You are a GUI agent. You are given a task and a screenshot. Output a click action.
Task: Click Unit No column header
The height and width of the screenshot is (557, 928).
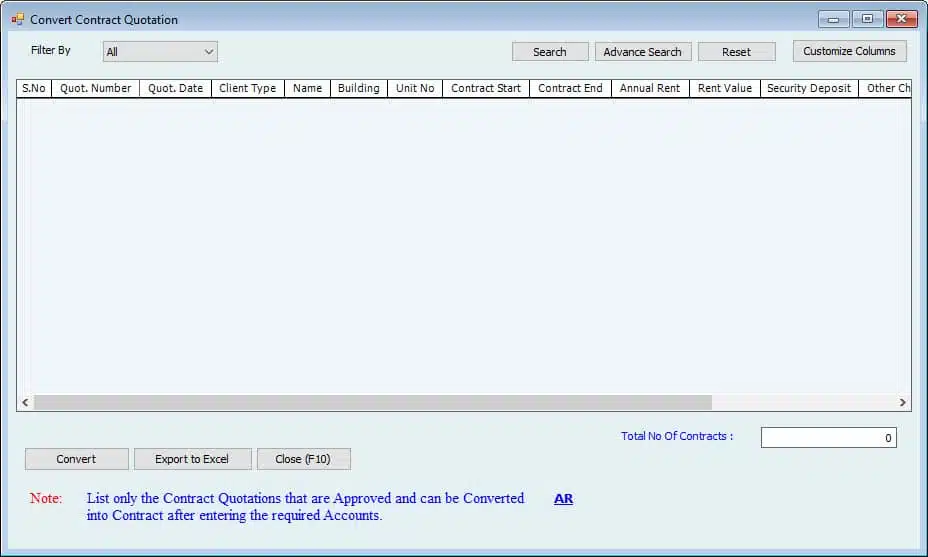(x=415, y=88)
